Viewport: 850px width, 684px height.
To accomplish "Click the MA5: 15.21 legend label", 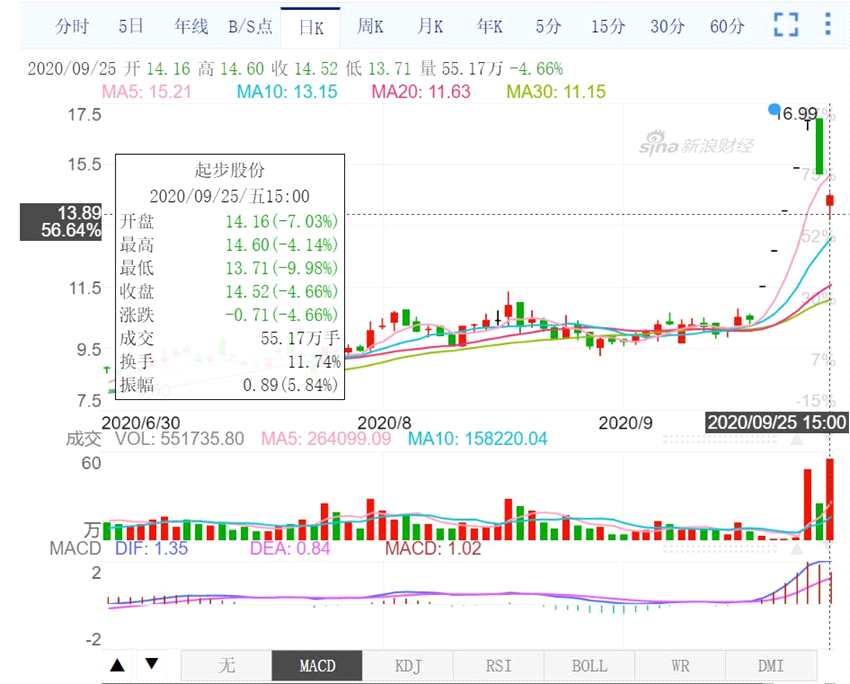I will pos(146,91).
